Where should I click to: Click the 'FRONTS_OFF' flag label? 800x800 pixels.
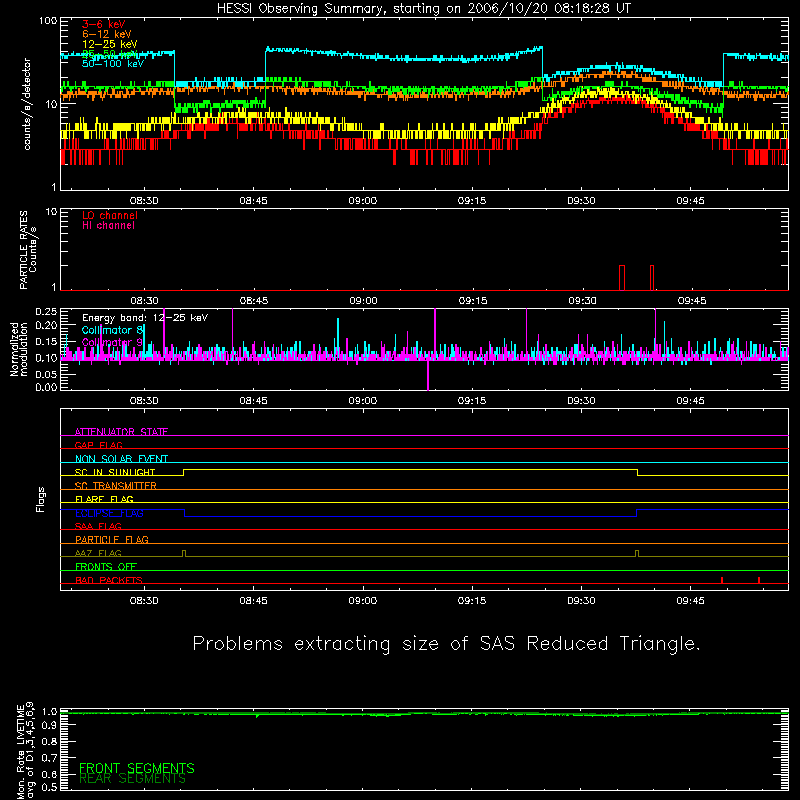click(x=106, y=567)
